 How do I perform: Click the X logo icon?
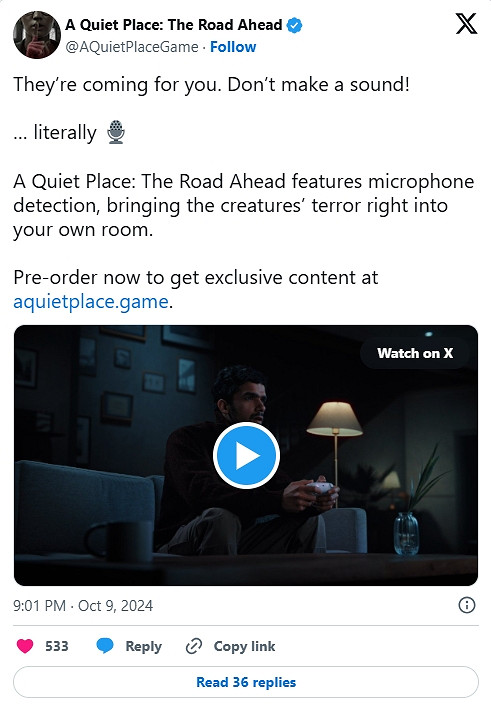tap(466, 24)
